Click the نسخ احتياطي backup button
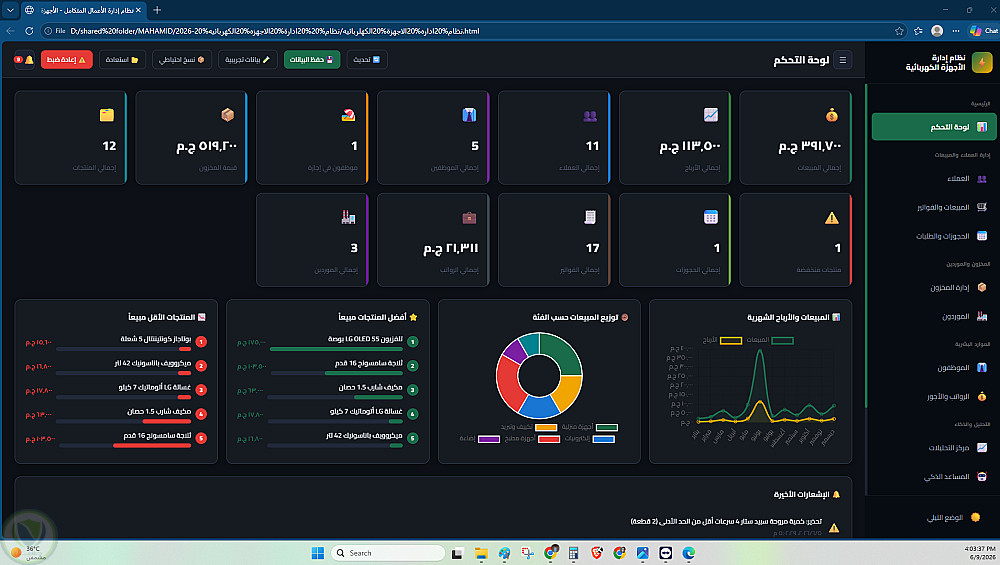 coord(182,60)
